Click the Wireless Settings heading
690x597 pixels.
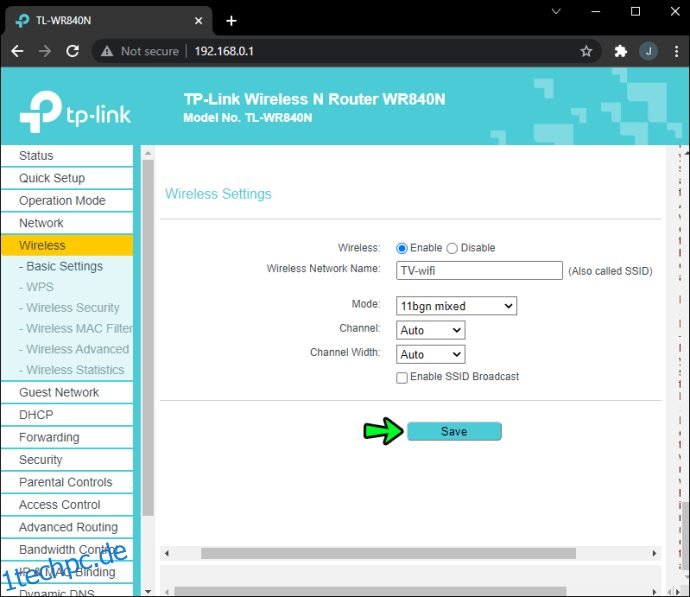pos(218,194)
